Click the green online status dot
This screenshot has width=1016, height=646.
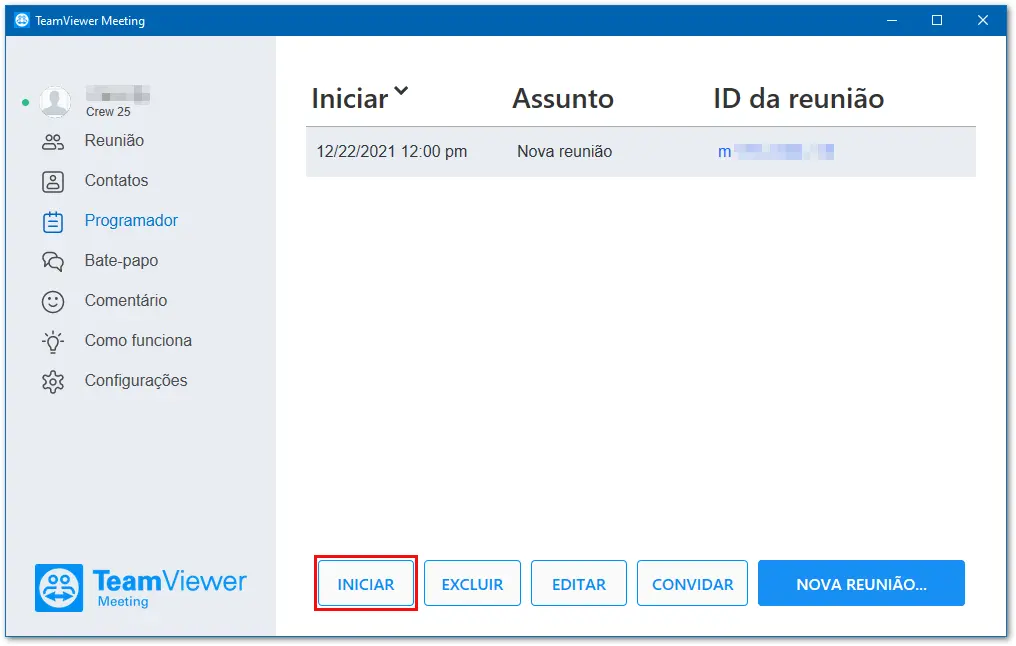(x=25, y=102)
